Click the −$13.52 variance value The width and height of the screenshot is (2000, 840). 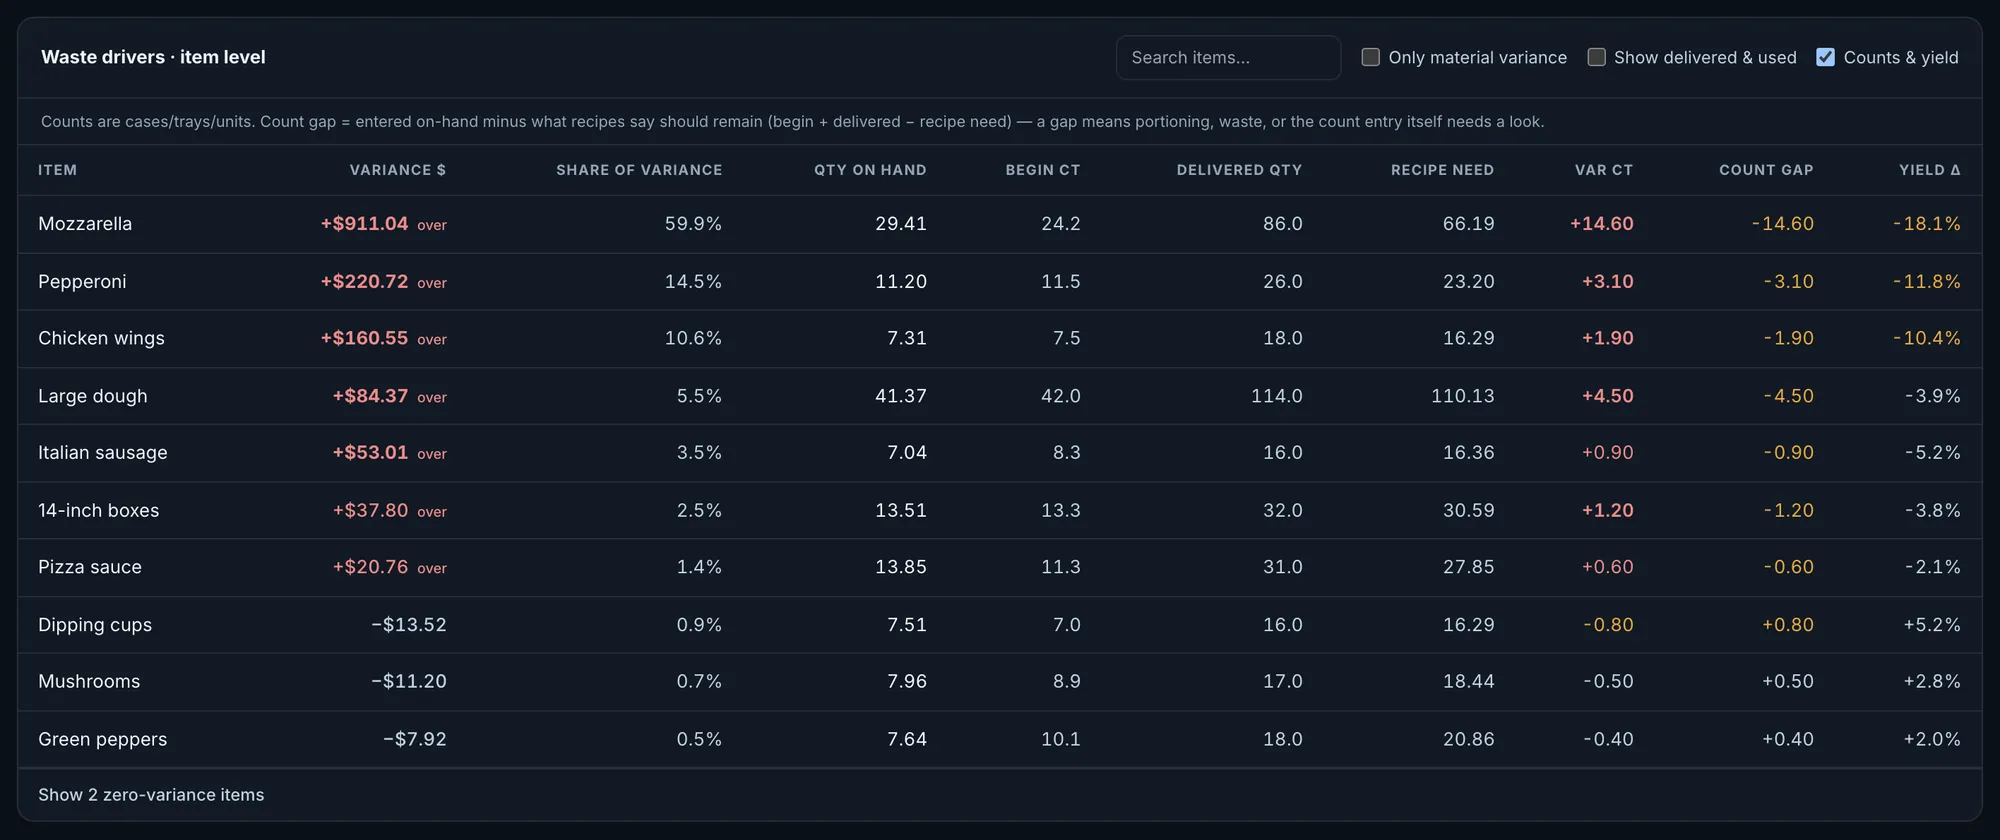pos(409,625)
